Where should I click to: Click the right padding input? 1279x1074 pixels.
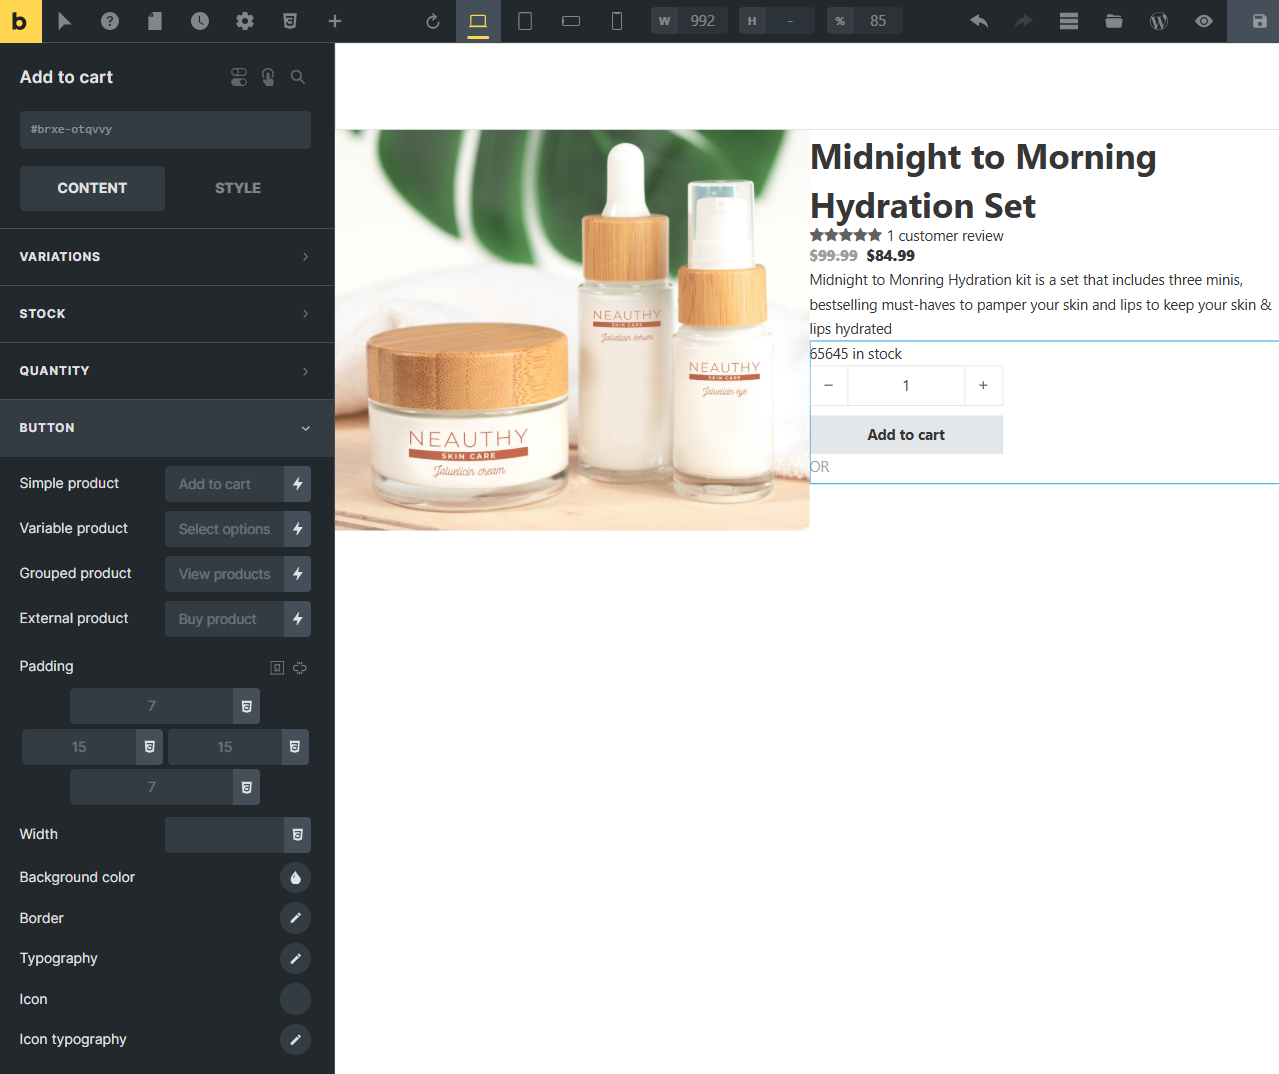coord(225,747)
